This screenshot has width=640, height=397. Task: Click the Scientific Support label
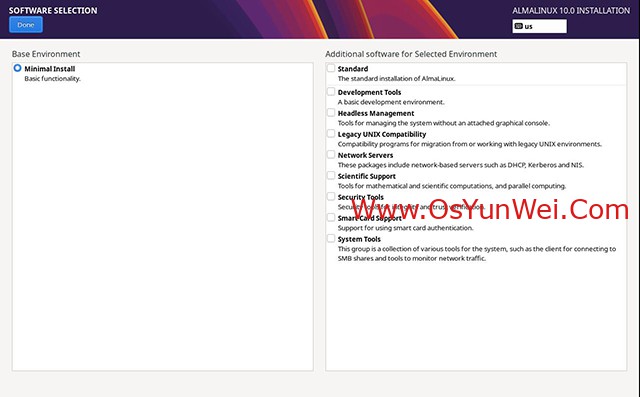[367, 176]
